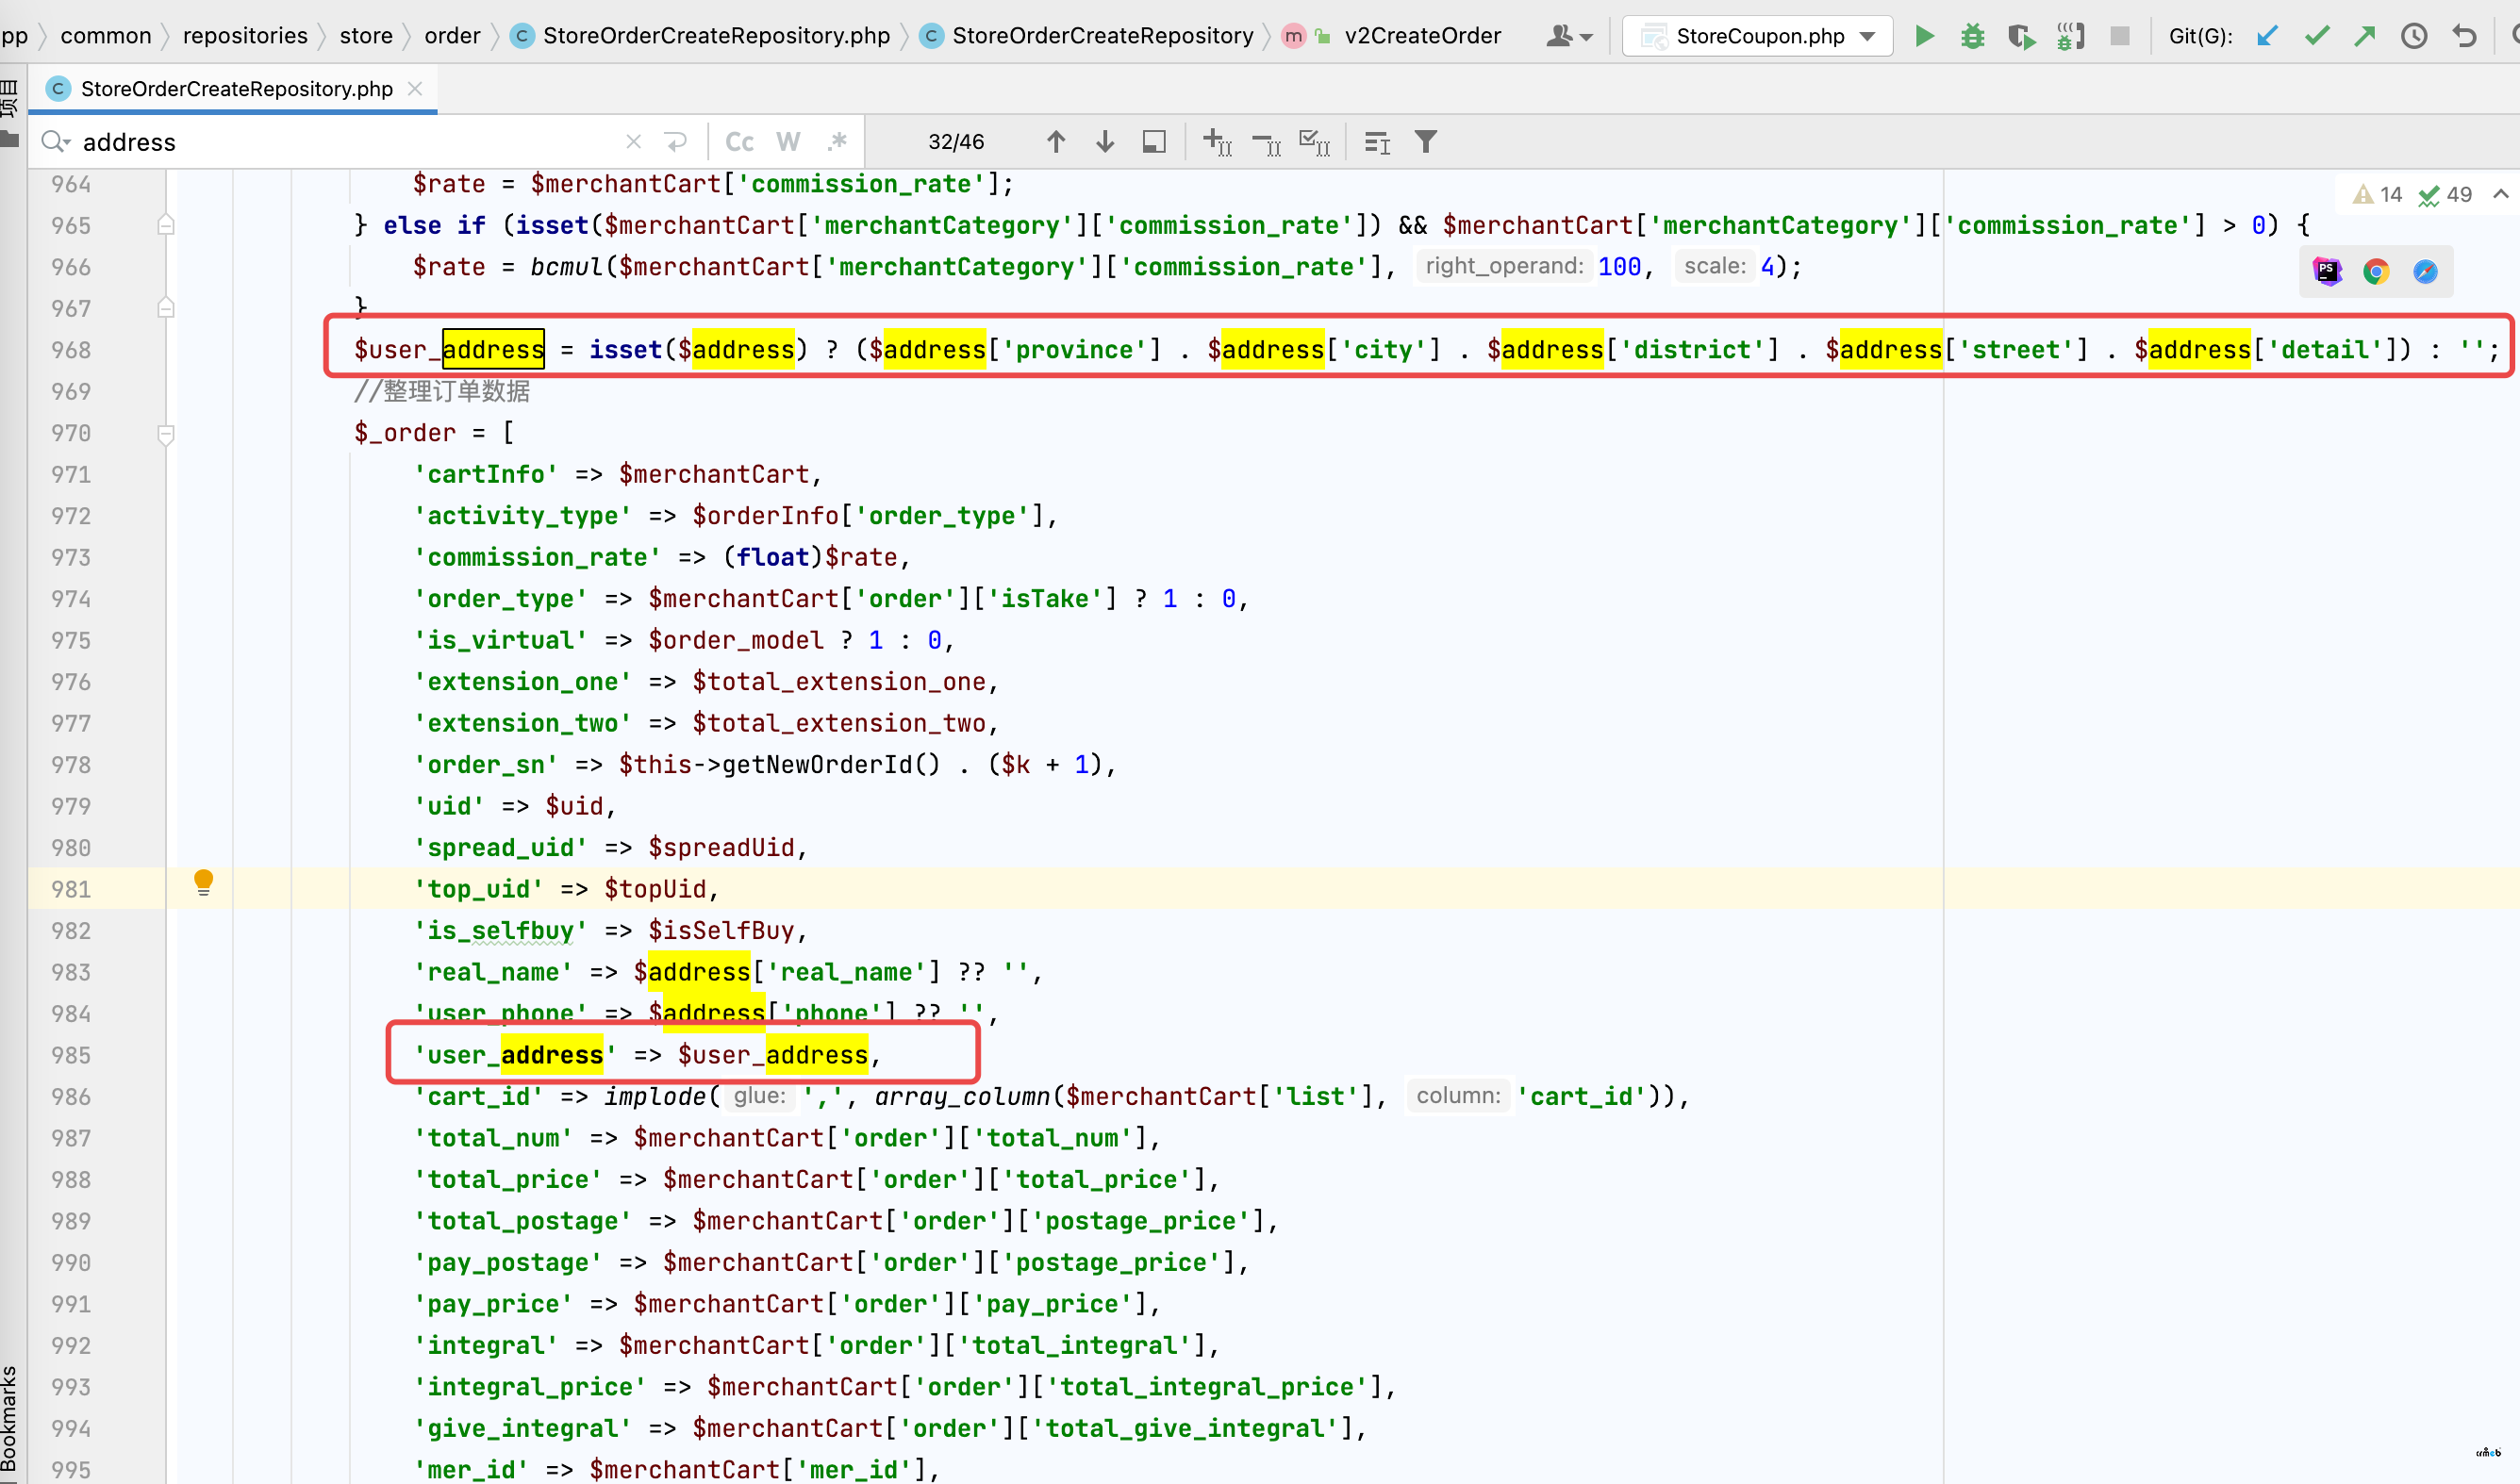
Task: Toggle whole words W option
Action: pyautogui.click(x=788, y=142)
